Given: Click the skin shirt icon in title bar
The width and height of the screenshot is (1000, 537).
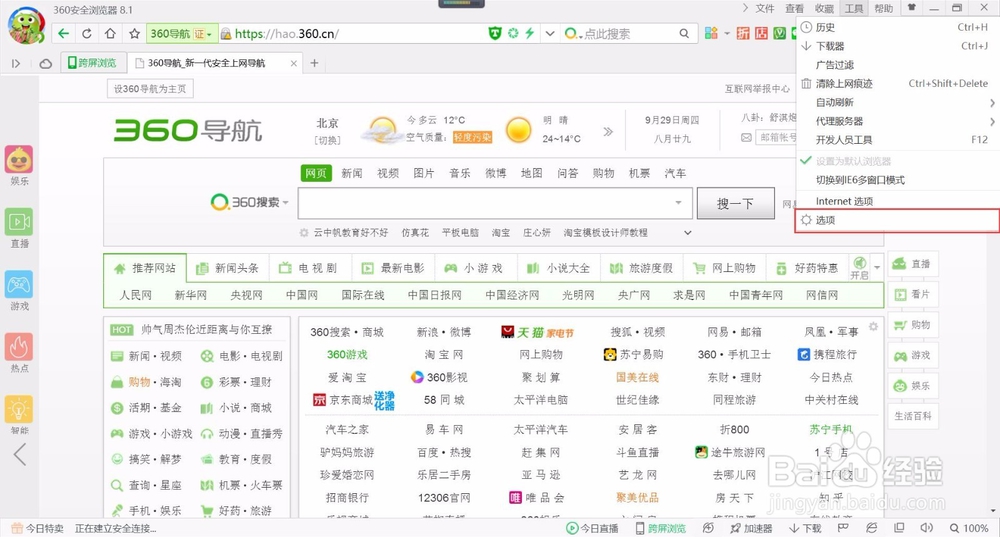Looking at the screenshot, I should point(911,8).
